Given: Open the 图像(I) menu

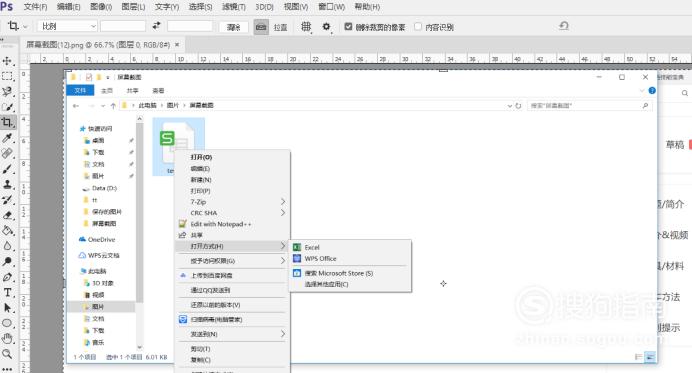Looking at the screenshot, I should point(101,7).
